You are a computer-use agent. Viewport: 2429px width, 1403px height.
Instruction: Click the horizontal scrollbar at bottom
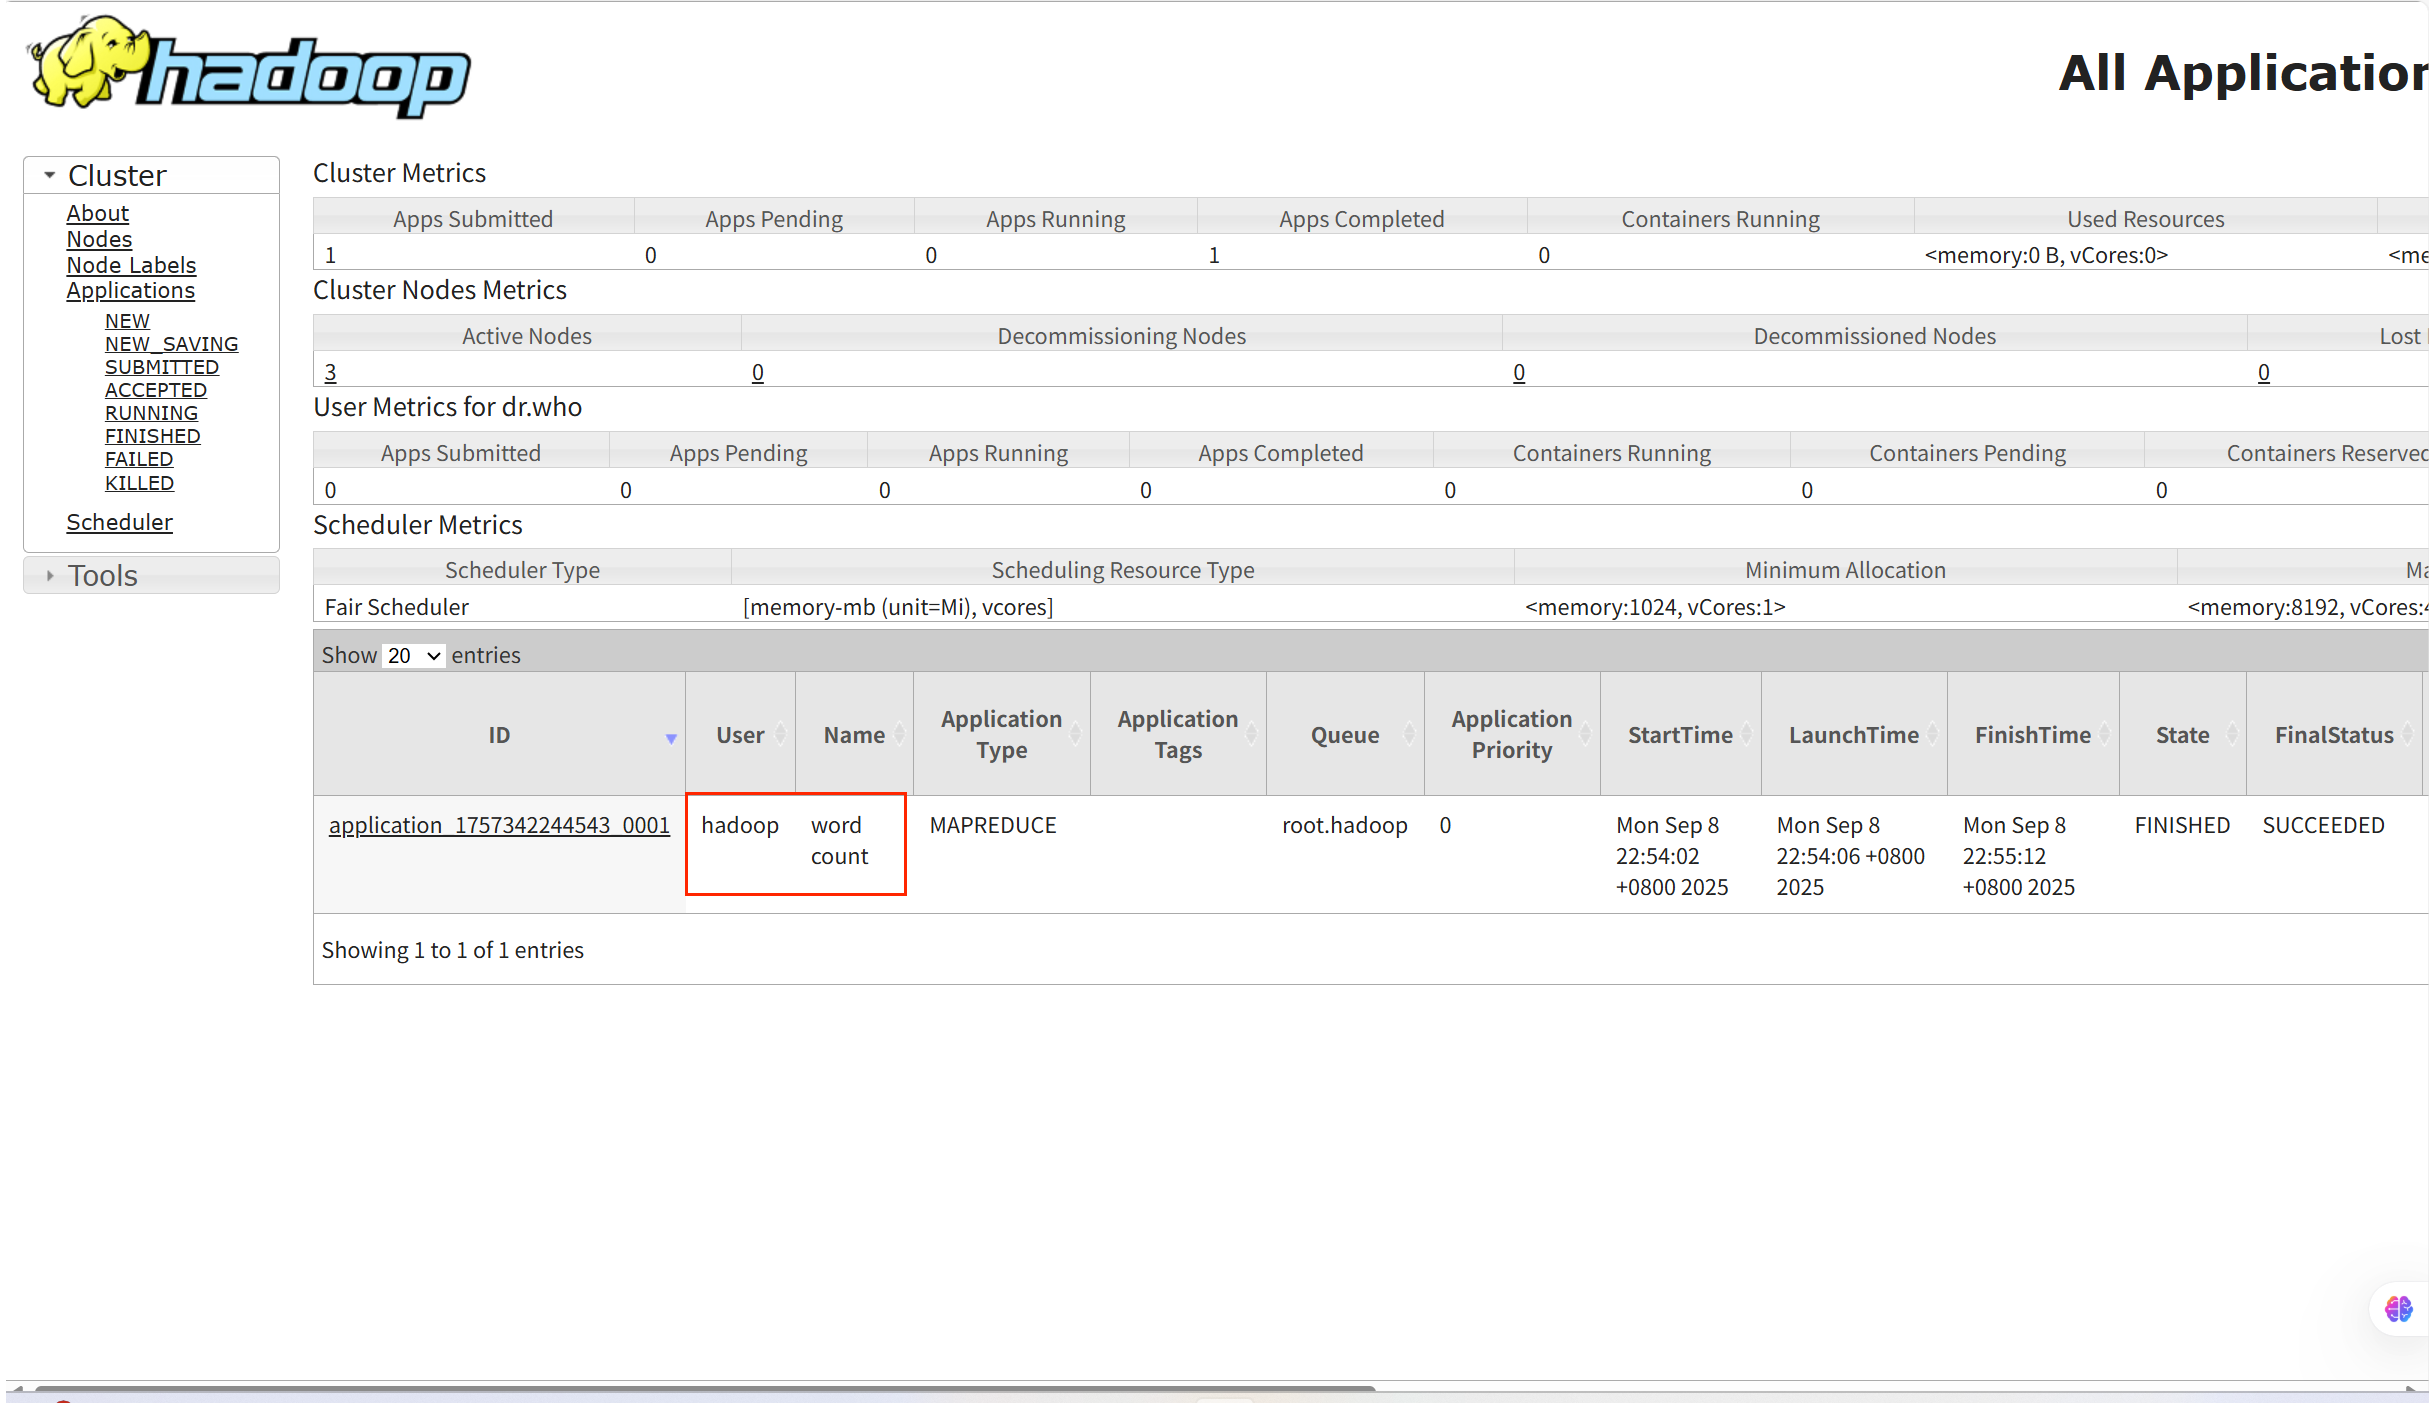point(705,1388)
